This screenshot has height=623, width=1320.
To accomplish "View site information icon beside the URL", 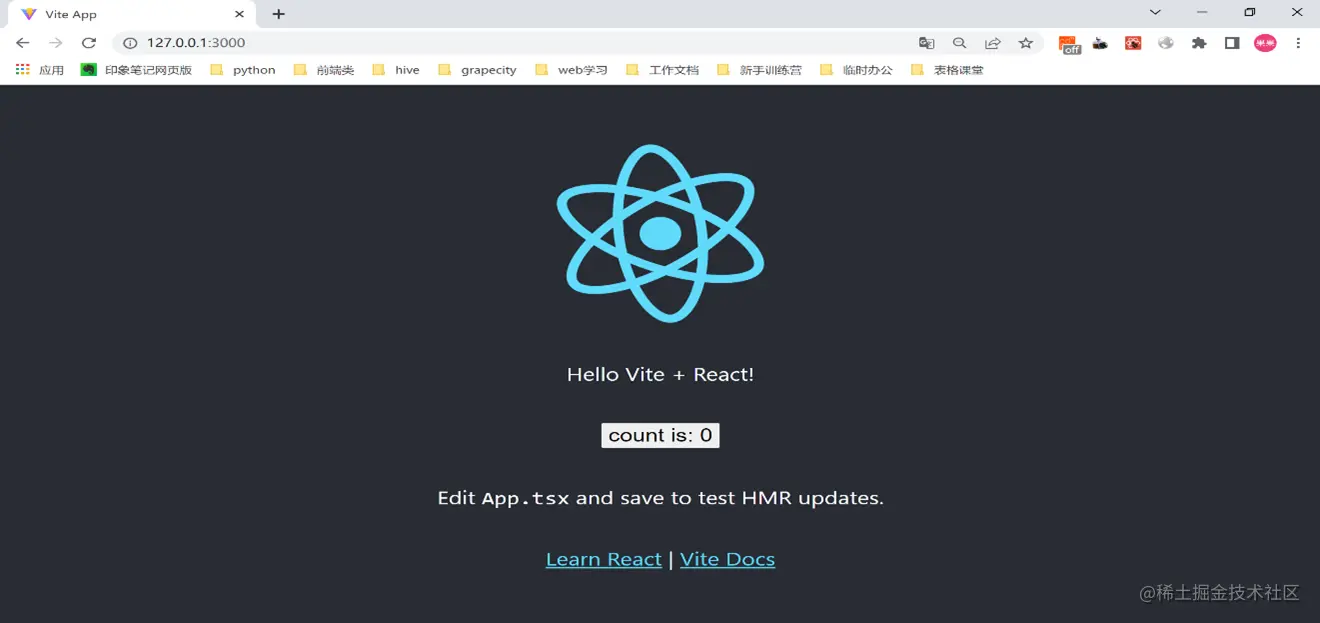I will pos(129,43).
